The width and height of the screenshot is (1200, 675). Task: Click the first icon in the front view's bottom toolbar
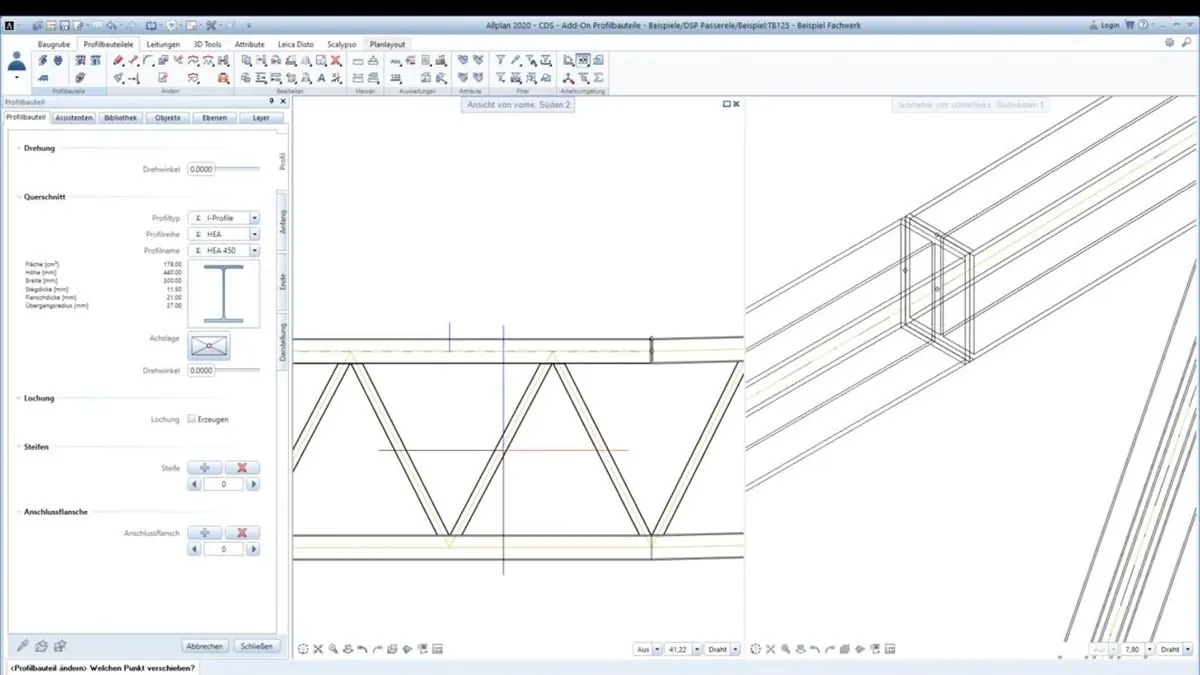click(x=303, y=649)
